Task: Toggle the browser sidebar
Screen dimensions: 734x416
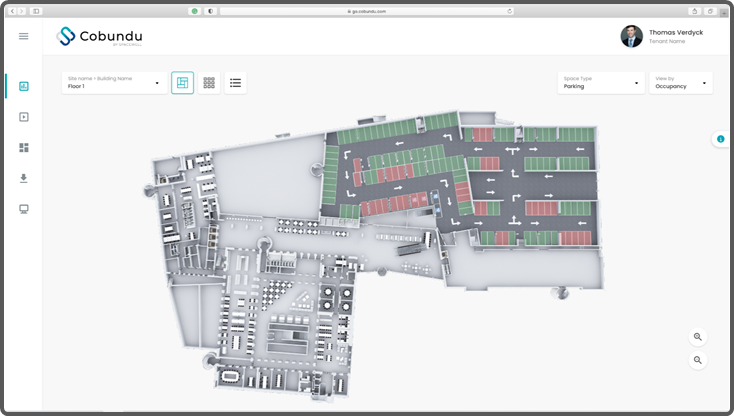Action: (36, 11)
